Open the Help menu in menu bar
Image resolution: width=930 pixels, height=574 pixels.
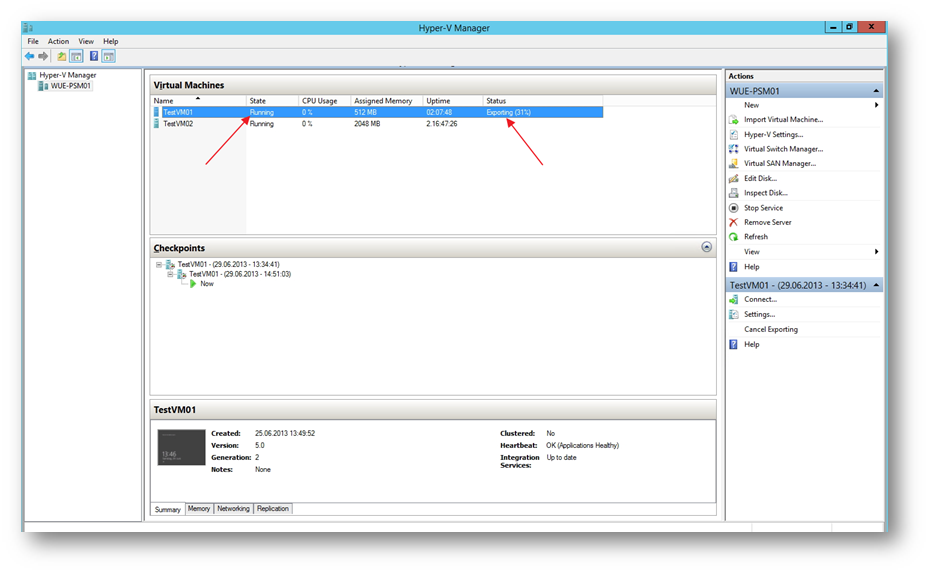(x=110, y=42)
